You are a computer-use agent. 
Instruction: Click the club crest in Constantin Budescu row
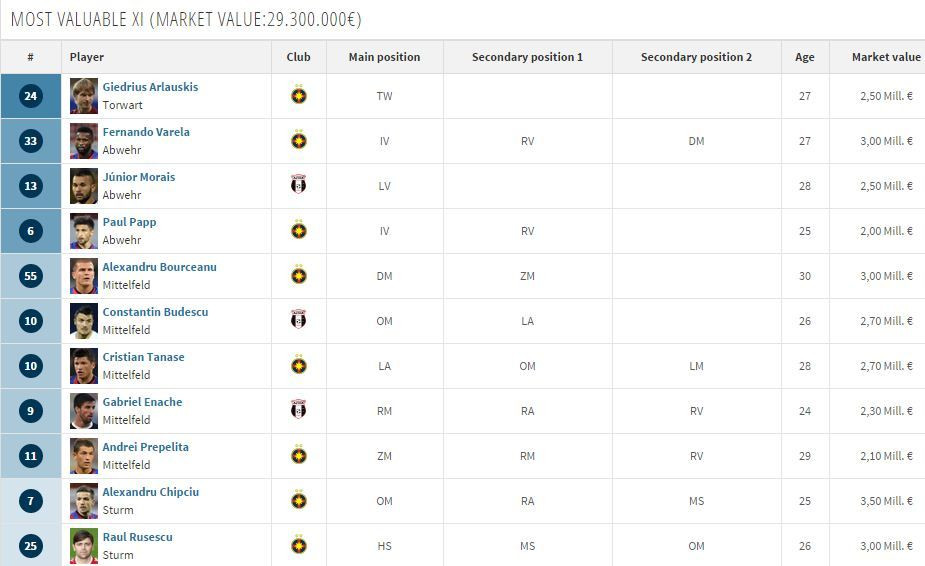point(298,320)
